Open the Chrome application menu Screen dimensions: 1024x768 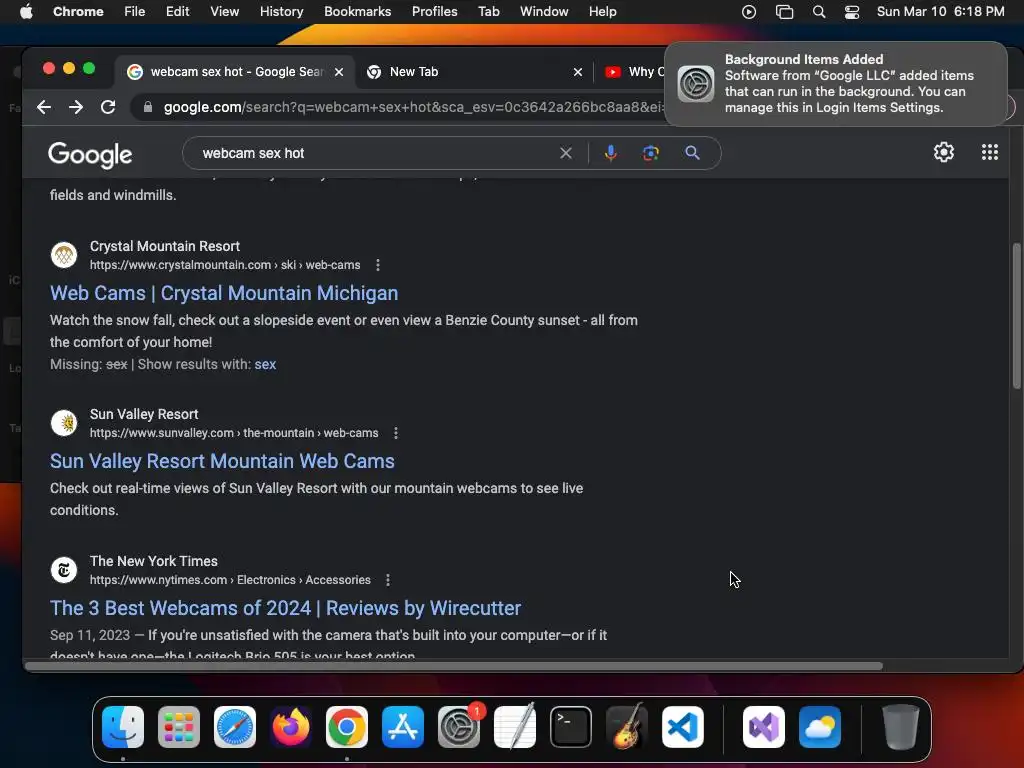coord(78,12)
